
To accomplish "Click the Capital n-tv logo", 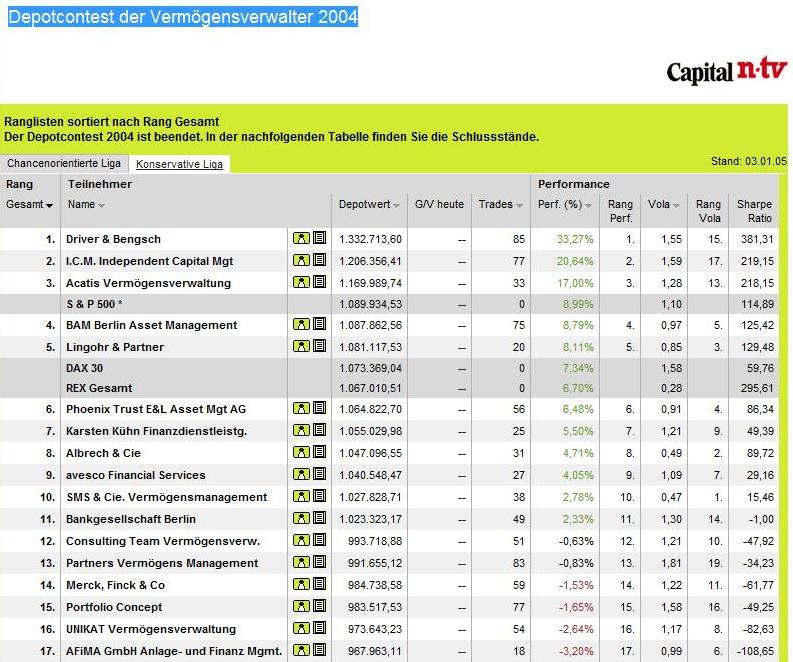I will (727, 71).
